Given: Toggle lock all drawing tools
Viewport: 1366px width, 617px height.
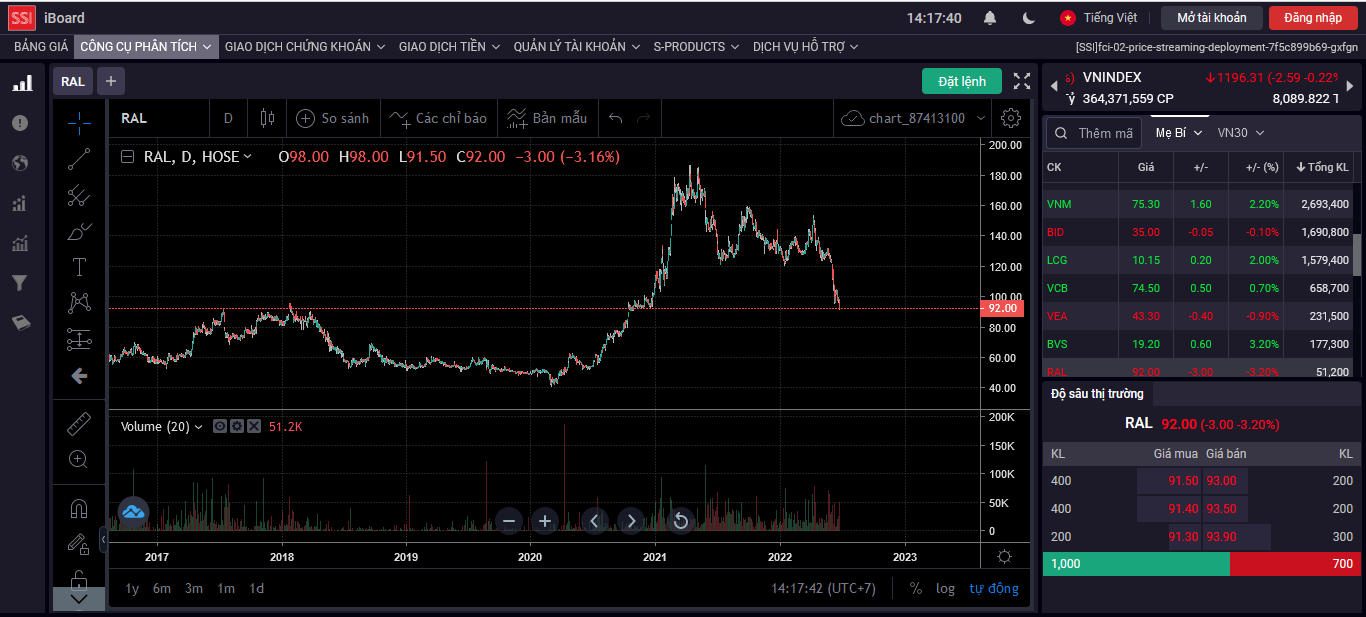Looking at the screenshot, I should tap(79, 579).
